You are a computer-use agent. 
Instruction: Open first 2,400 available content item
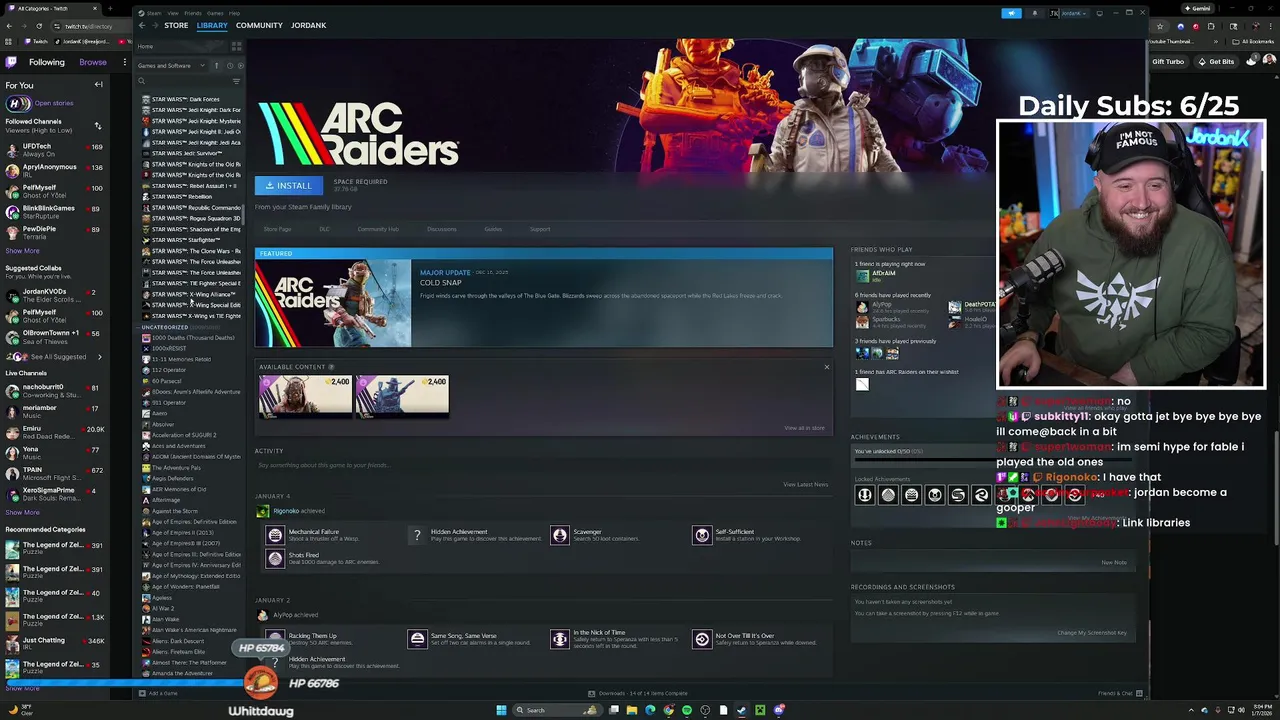click(305, 395)
